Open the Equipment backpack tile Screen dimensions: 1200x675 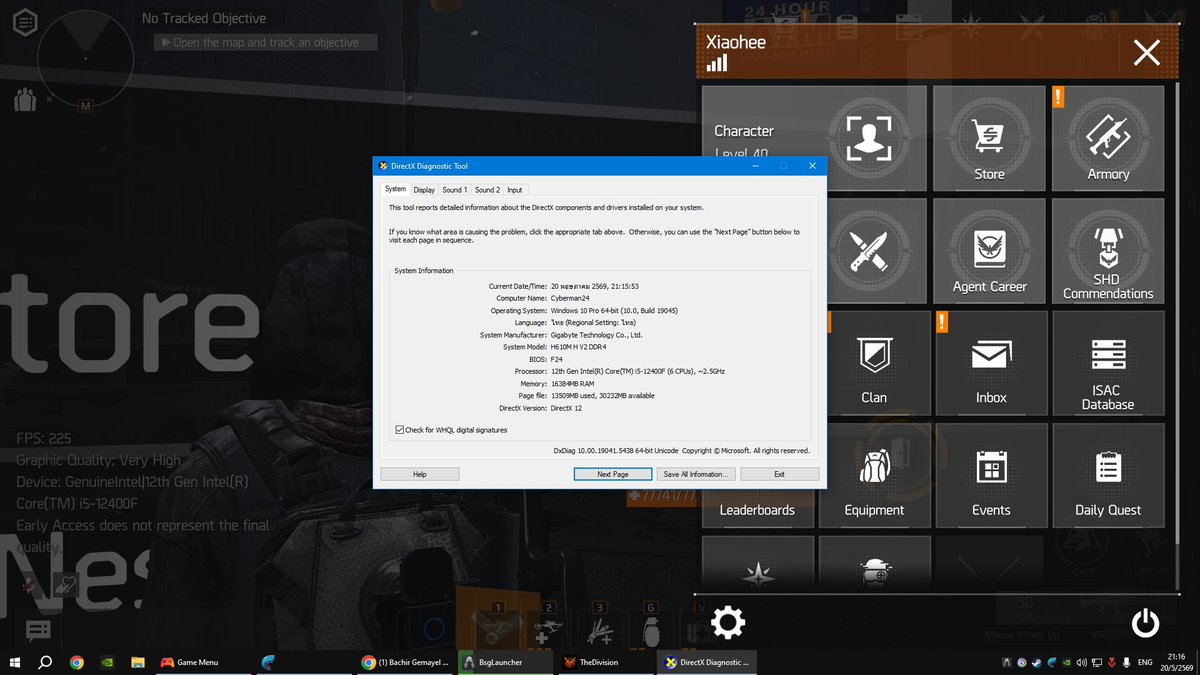(x=874, y=476)
